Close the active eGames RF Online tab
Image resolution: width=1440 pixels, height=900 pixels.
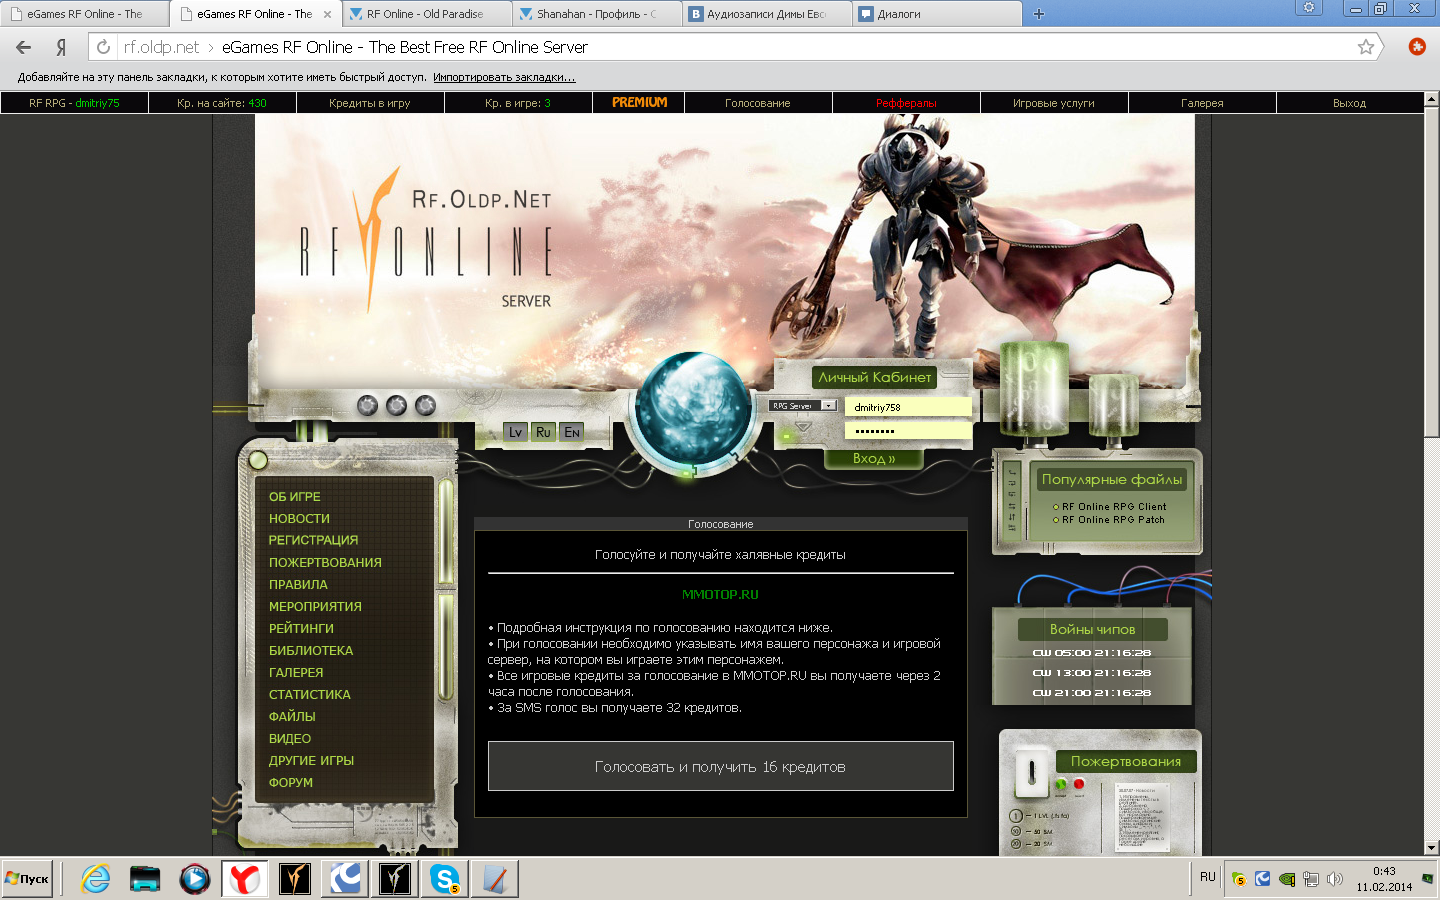tap(327, 14)
